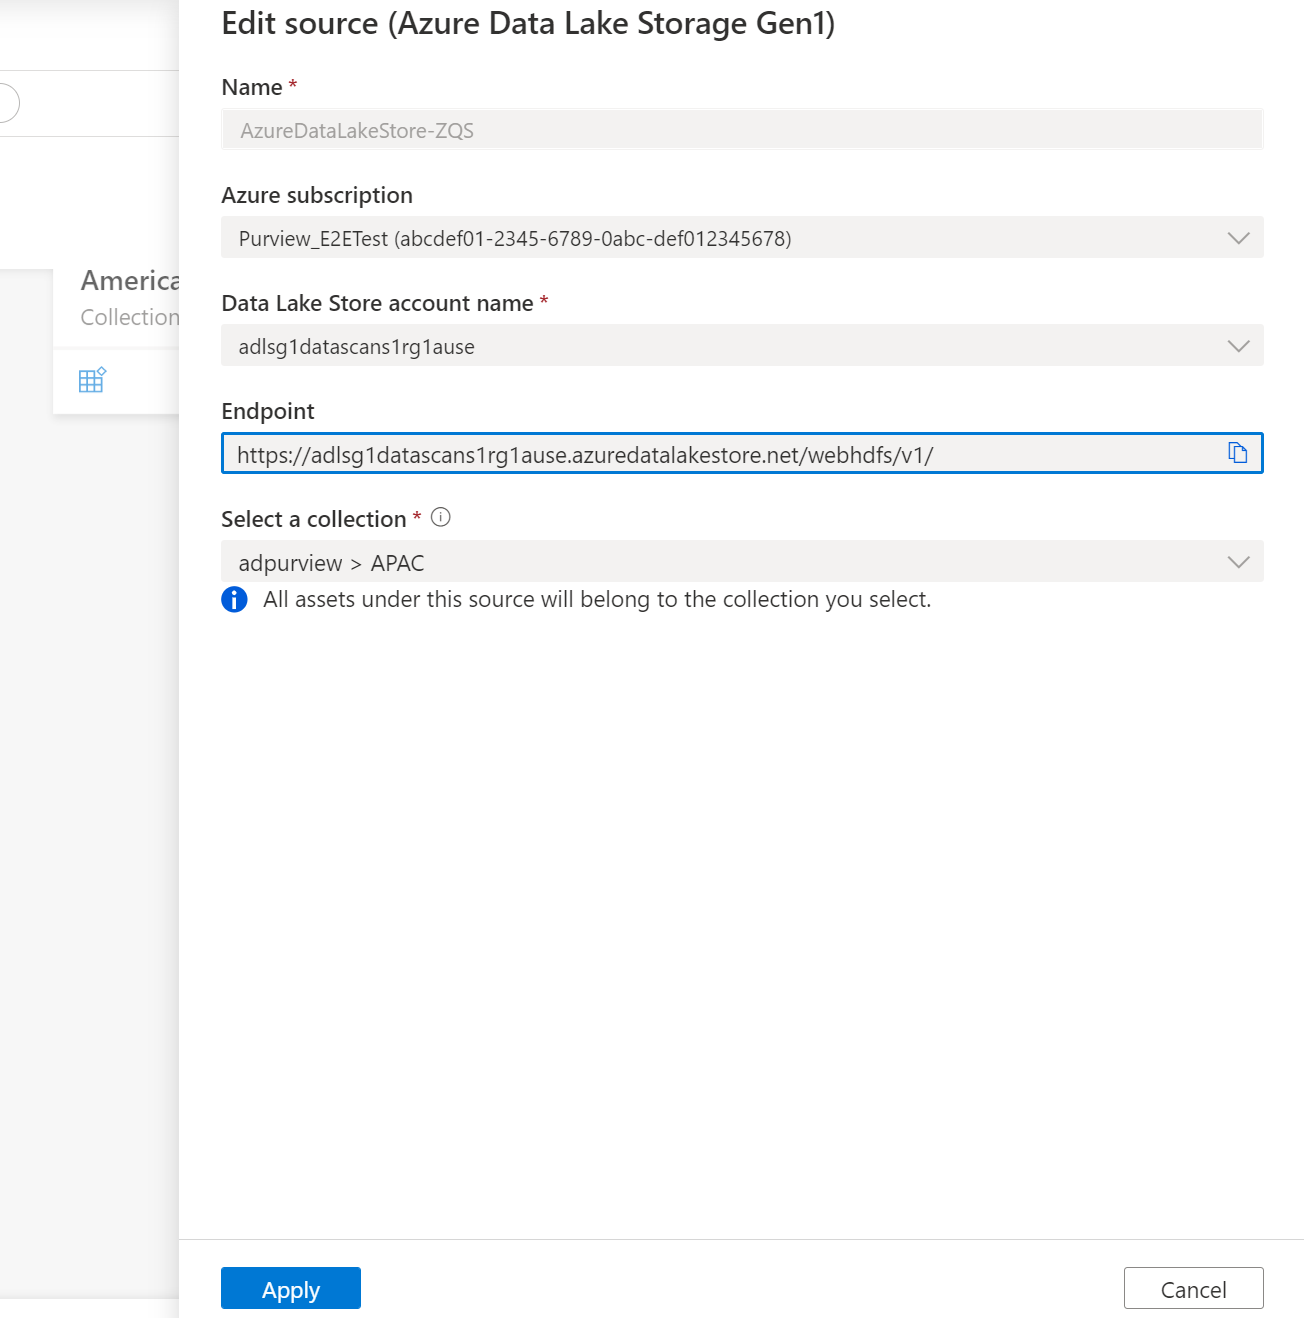
Task: Expand the adpurview > APAC collection chevron
Action: (1238, 562)
